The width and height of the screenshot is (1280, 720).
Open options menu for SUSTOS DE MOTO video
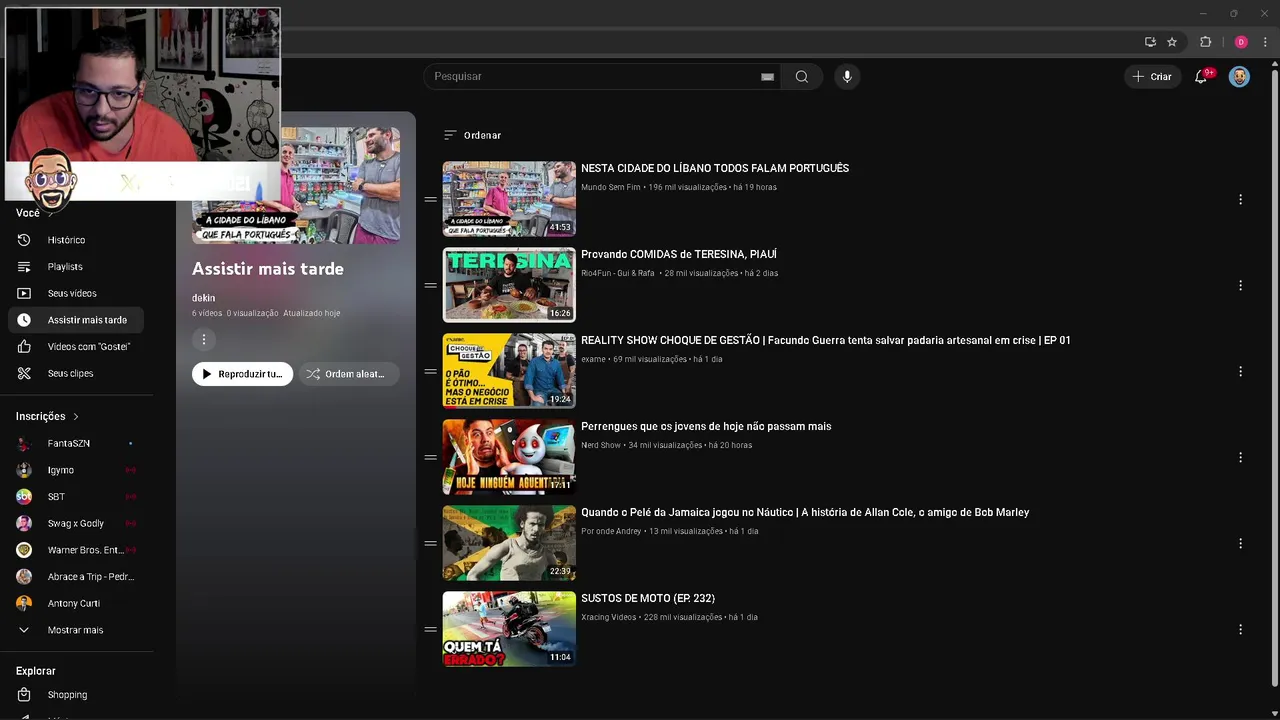(x=1240, y=629)
